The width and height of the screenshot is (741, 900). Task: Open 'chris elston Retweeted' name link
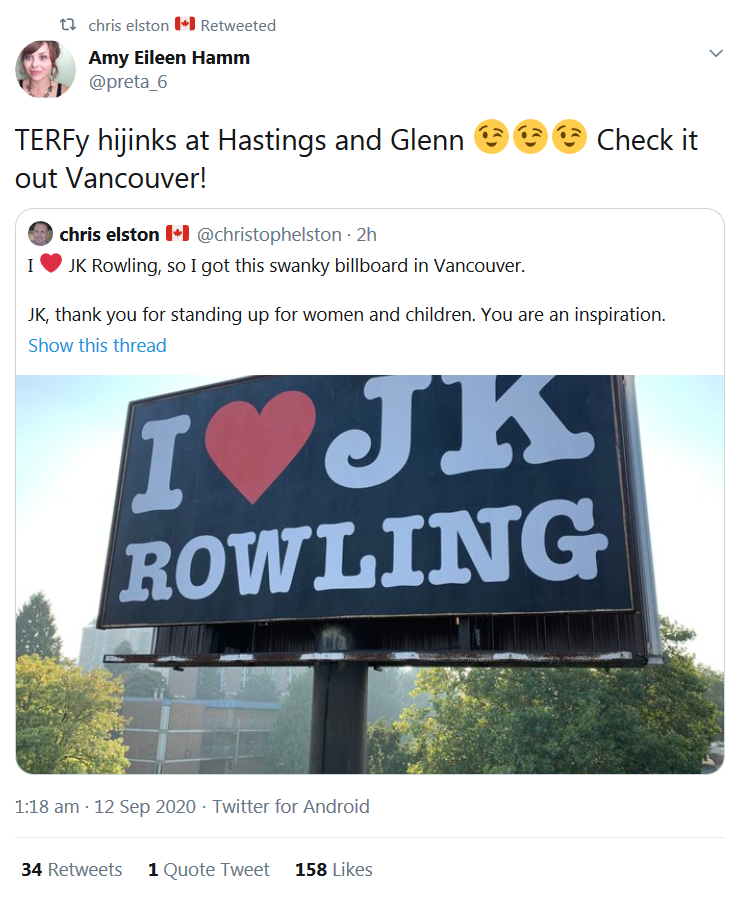click(x=129, y=25)
